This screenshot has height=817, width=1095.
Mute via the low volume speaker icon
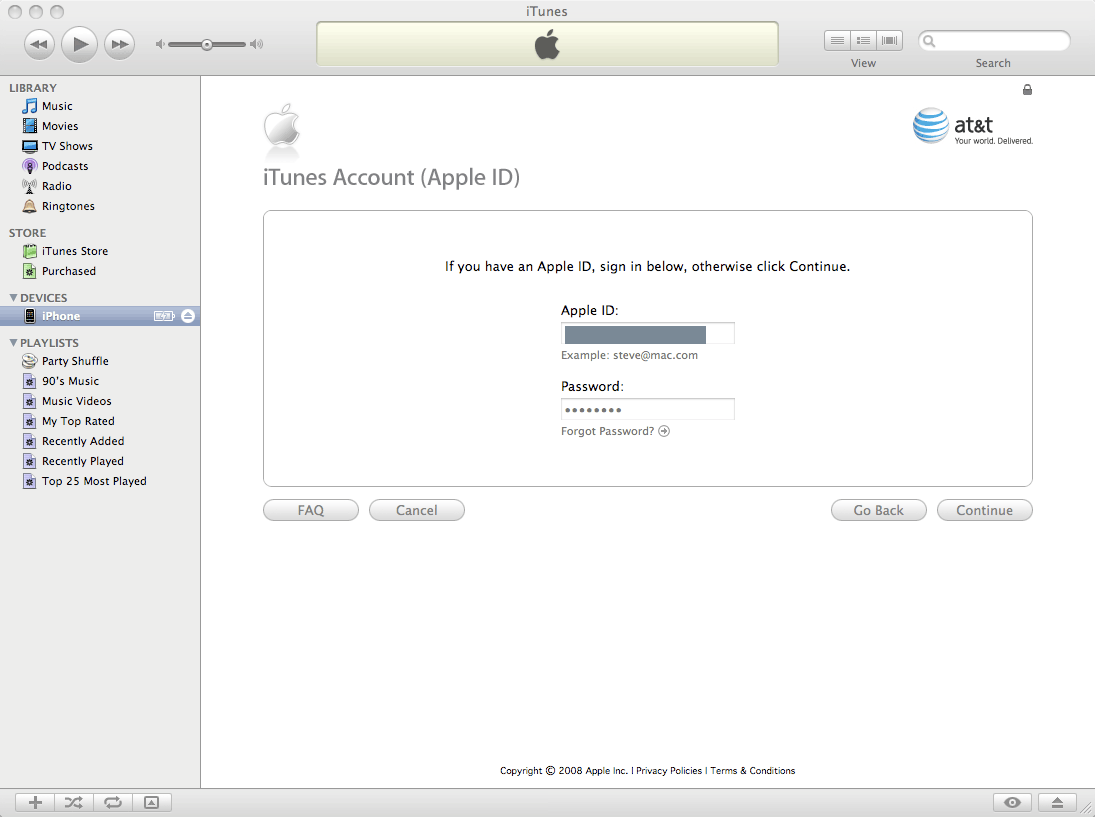pos(160,44)
